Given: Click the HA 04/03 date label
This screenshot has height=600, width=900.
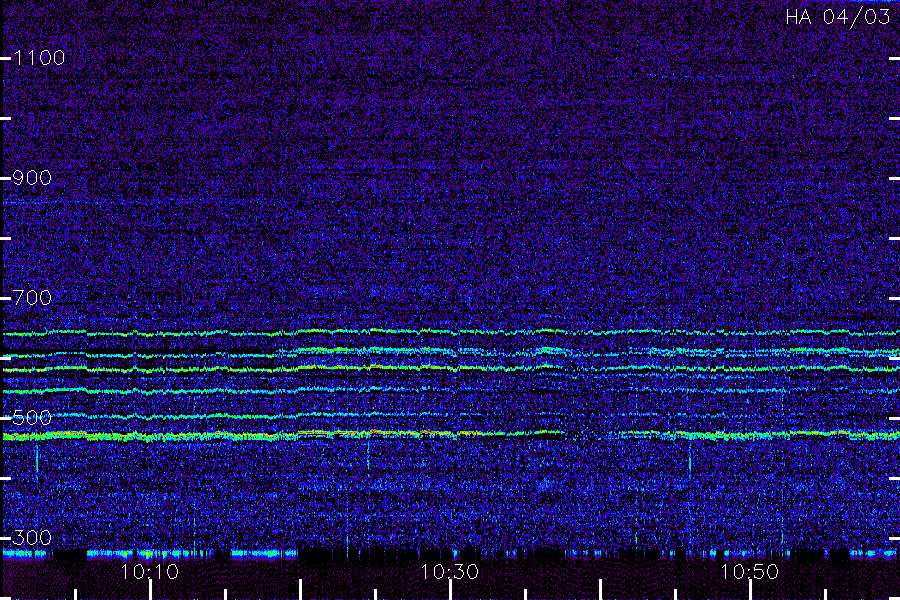Looking at the screenshot, I should [838, 17].
